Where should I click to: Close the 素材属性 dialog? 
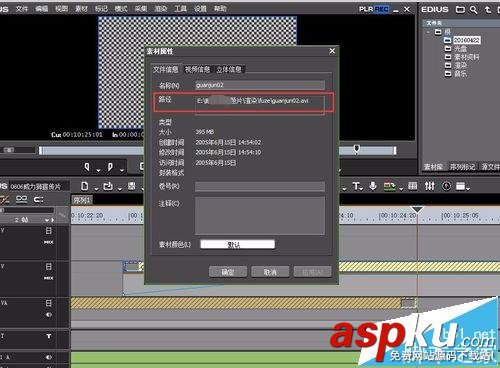click(x=332, y=51)
